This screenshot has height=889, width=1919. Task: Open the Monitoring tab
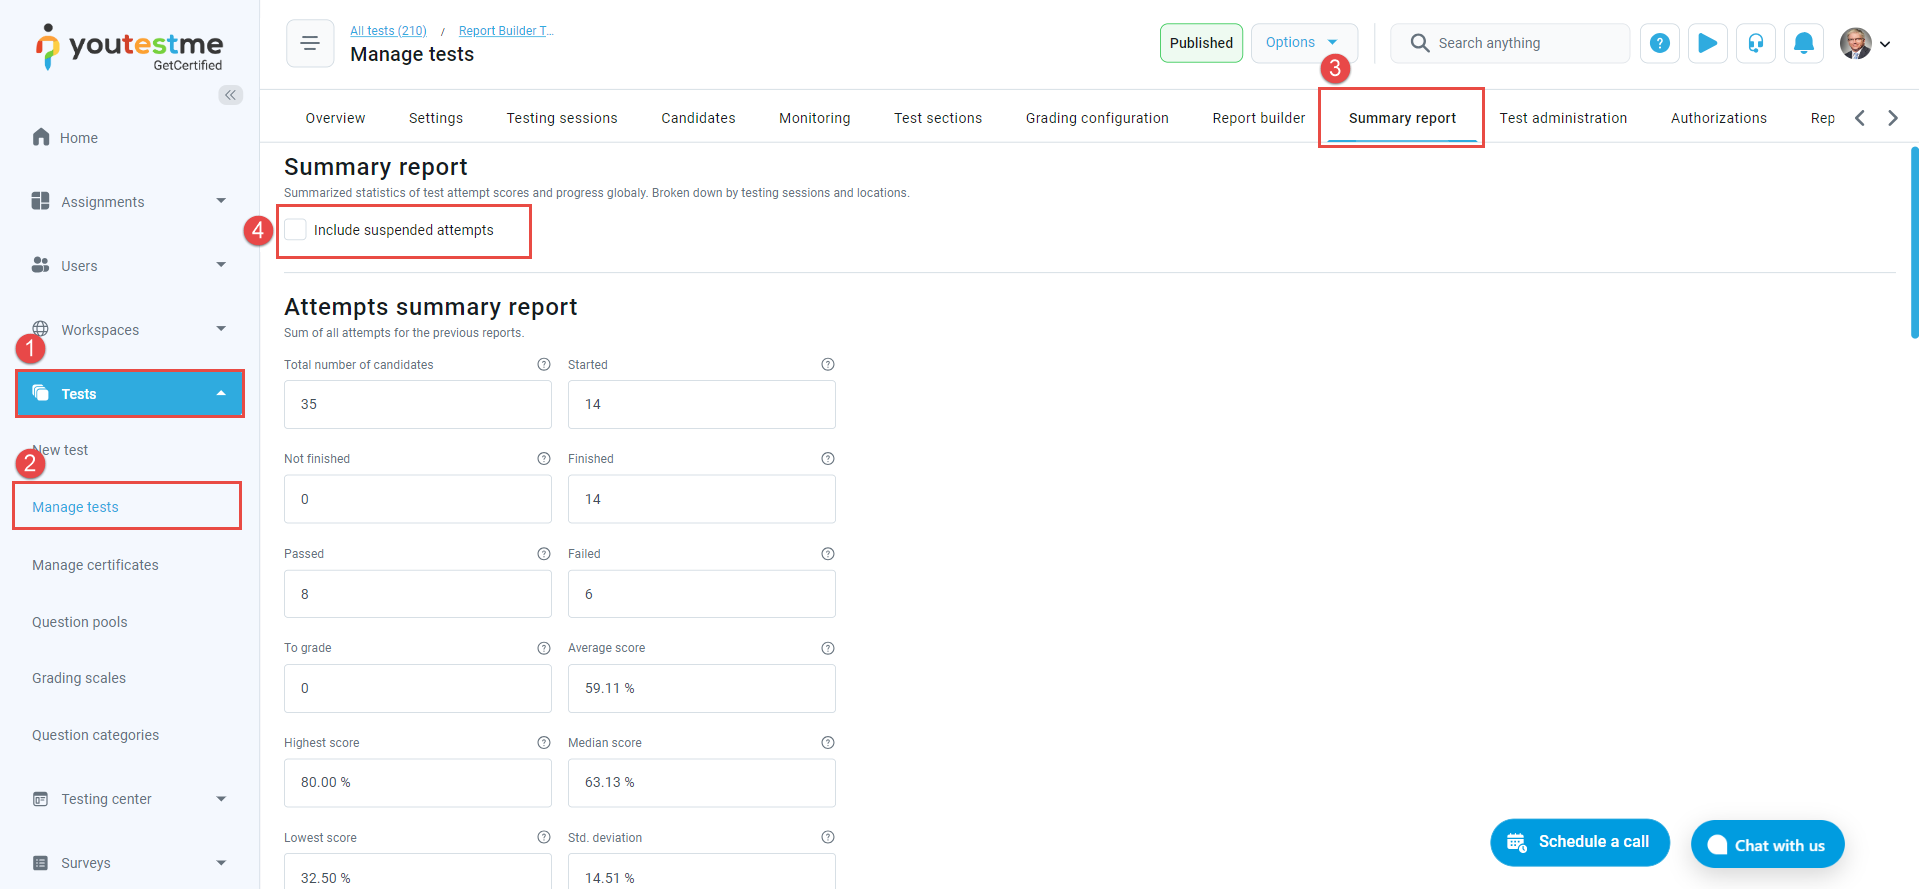point(815,118)
